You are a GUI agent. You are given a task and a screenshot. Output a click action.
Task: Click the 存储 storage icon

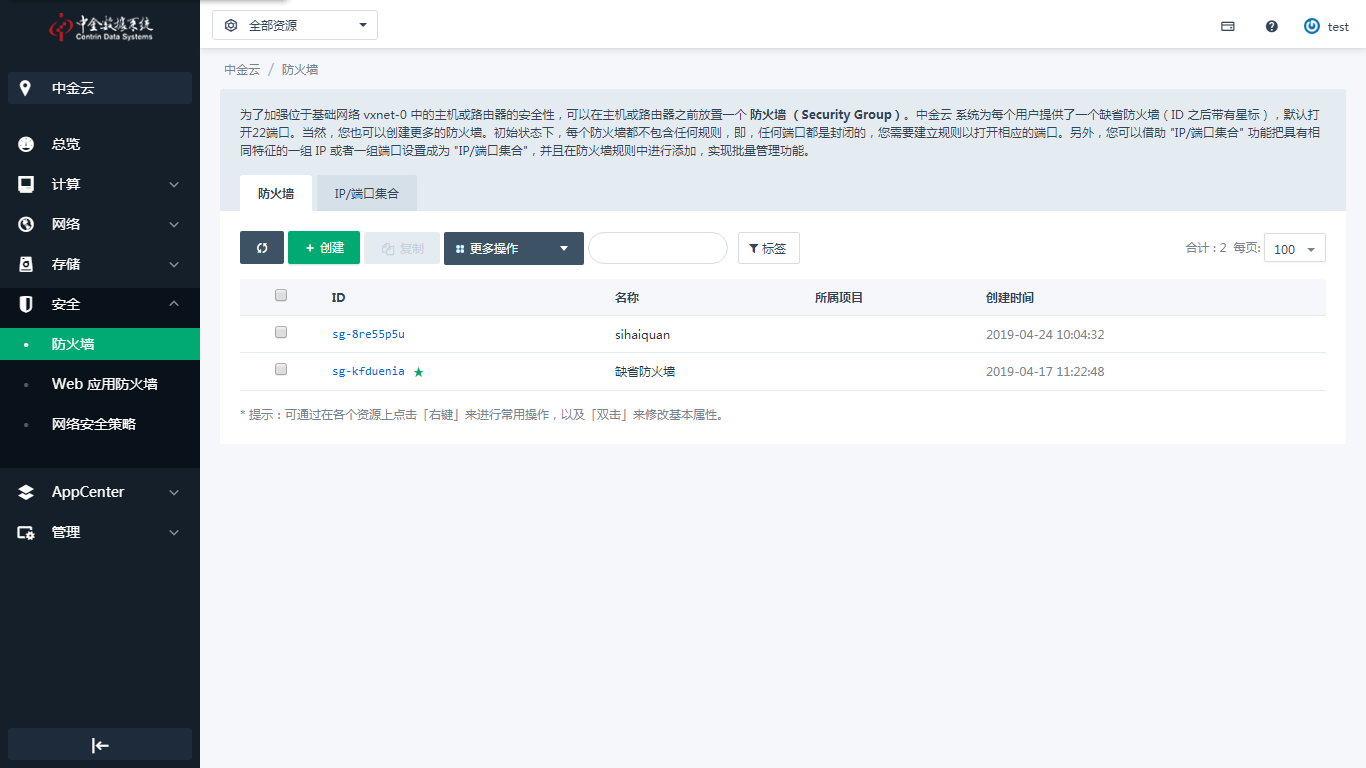click(x=26, y=264)
